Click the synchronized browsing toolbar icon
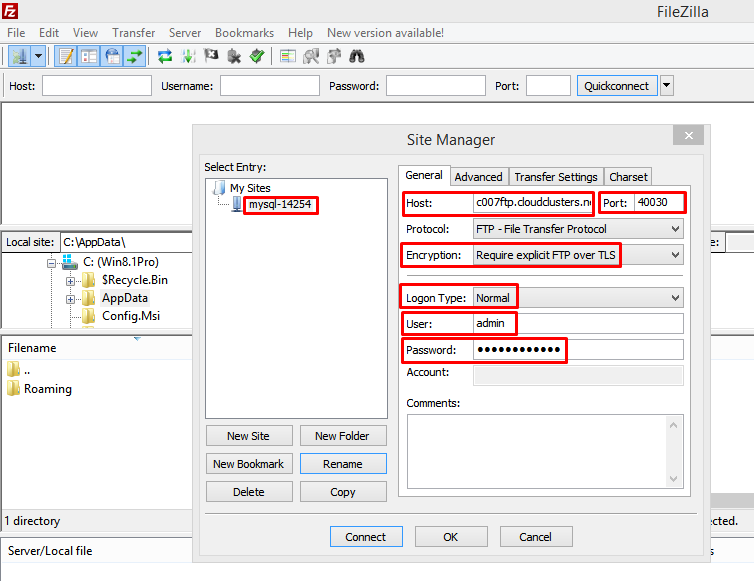Screen dimensions: 754x581 coord(334,56)
